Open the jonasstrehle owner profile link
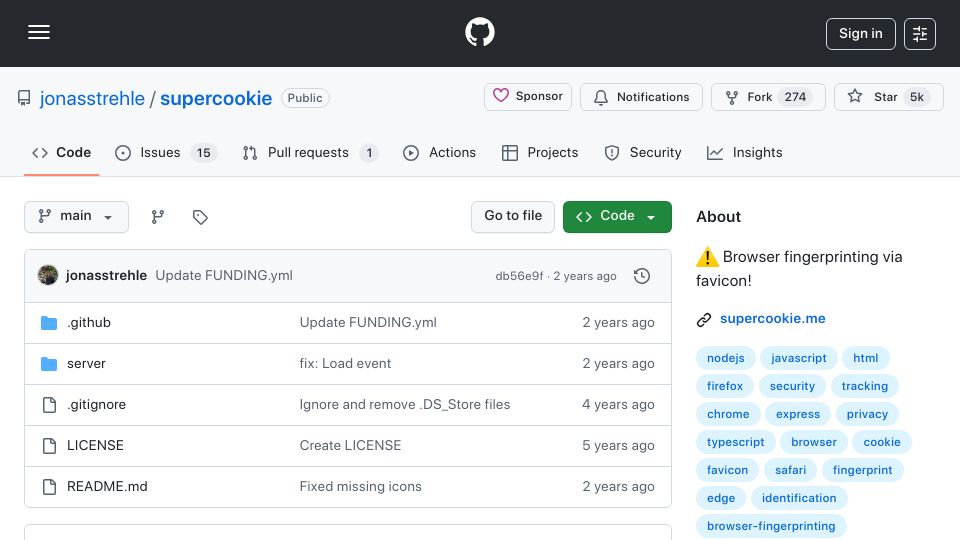 (x=92, y=98)
